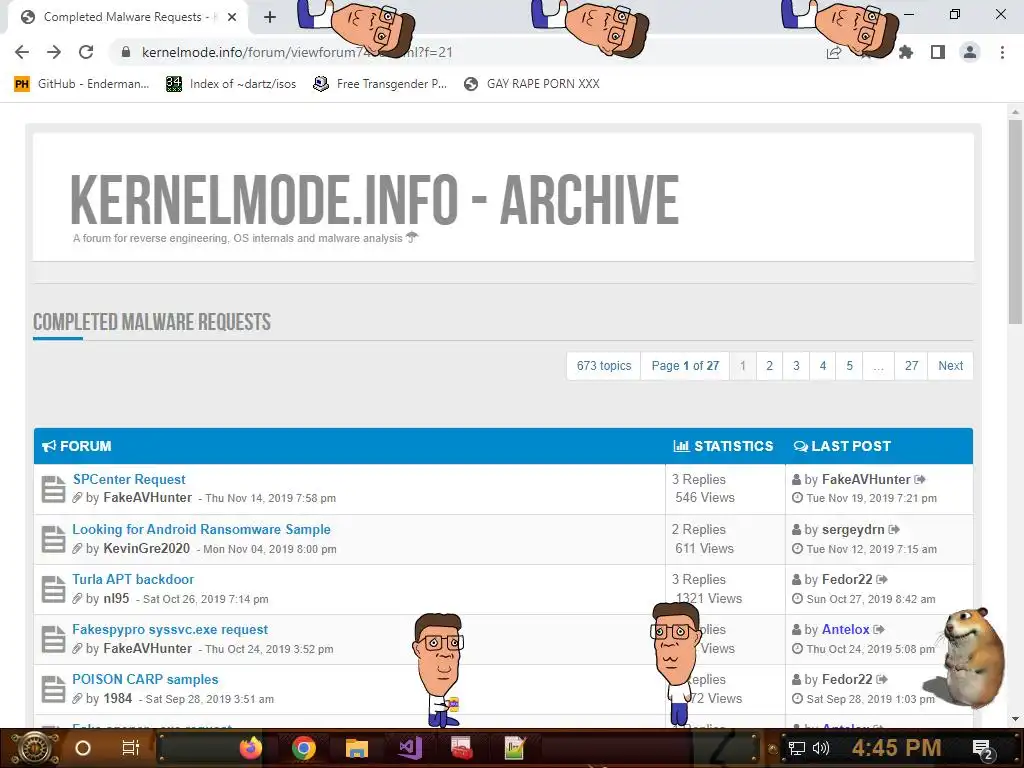Open Chrome side panel
The image size is (1024, 768).
[x=938, y=52]
